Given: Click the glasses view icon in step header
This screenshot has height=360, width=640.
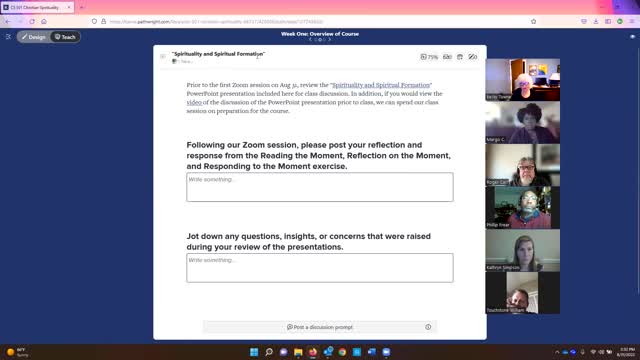Looking at the screenshot, I should [x=447, y=57].
